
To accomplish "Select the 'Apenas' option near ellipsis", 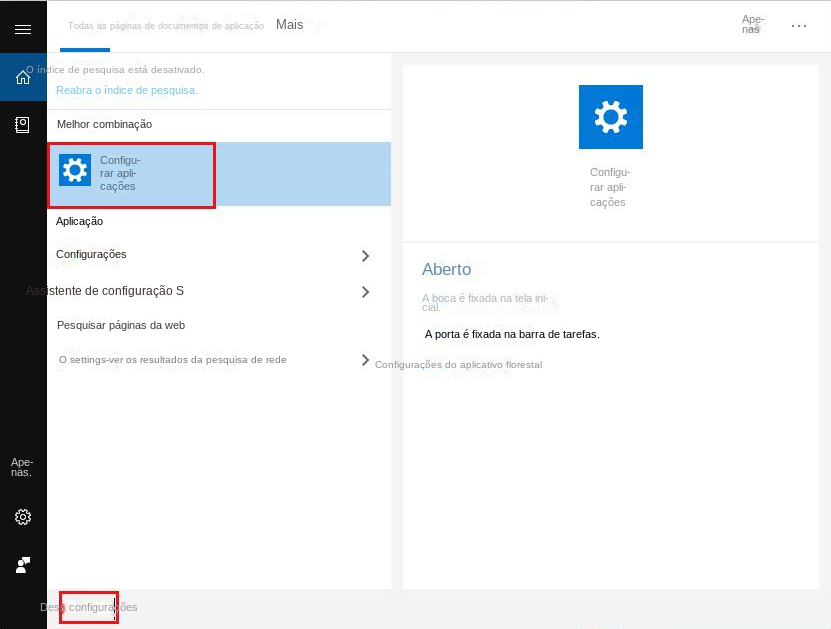I will [x=751, y=26].
